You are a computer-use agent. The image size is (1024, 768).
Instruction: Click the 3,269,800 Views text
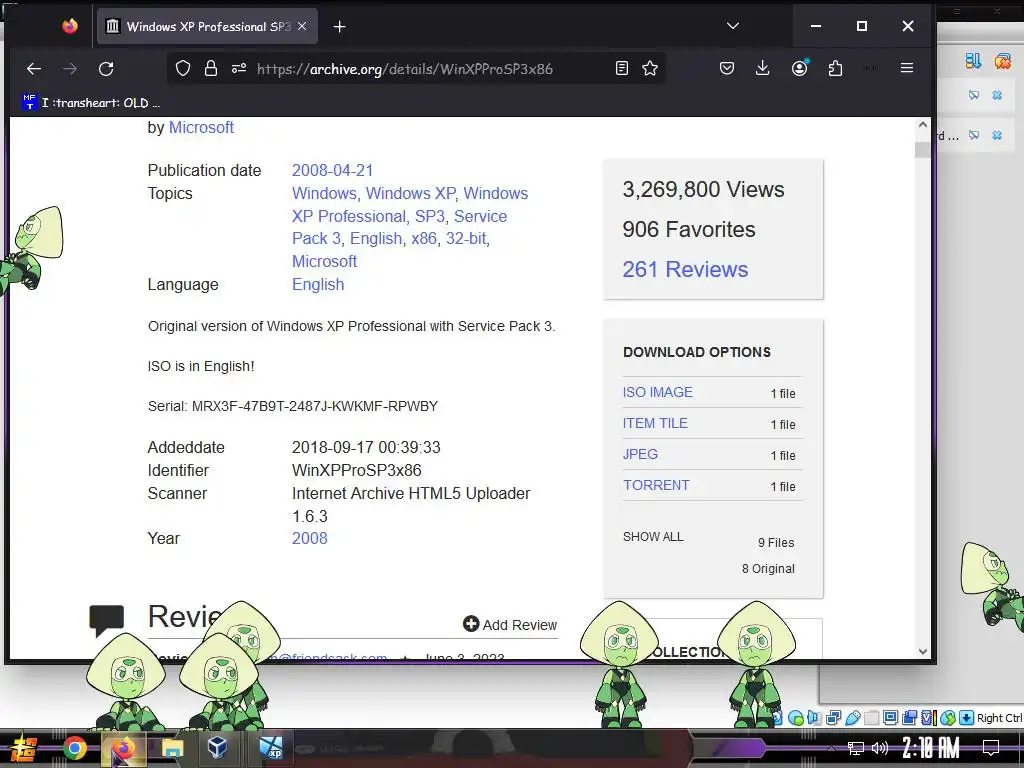tap(703, 189)
